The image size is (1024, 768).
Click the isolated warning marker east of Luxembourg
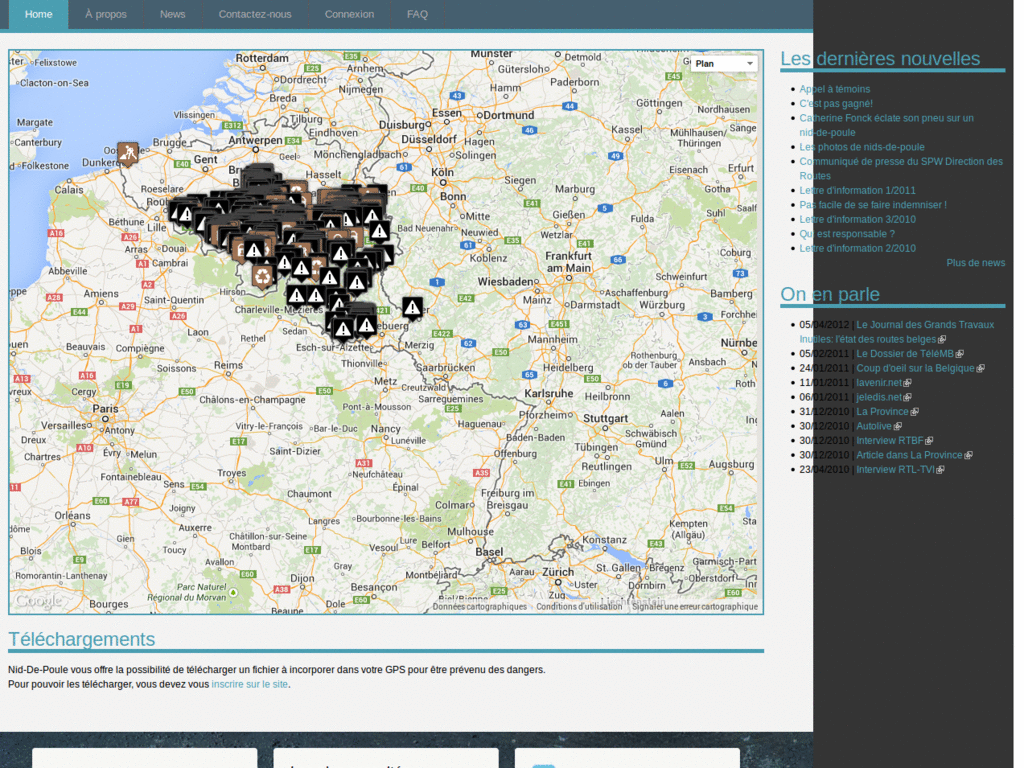[412, 308]
